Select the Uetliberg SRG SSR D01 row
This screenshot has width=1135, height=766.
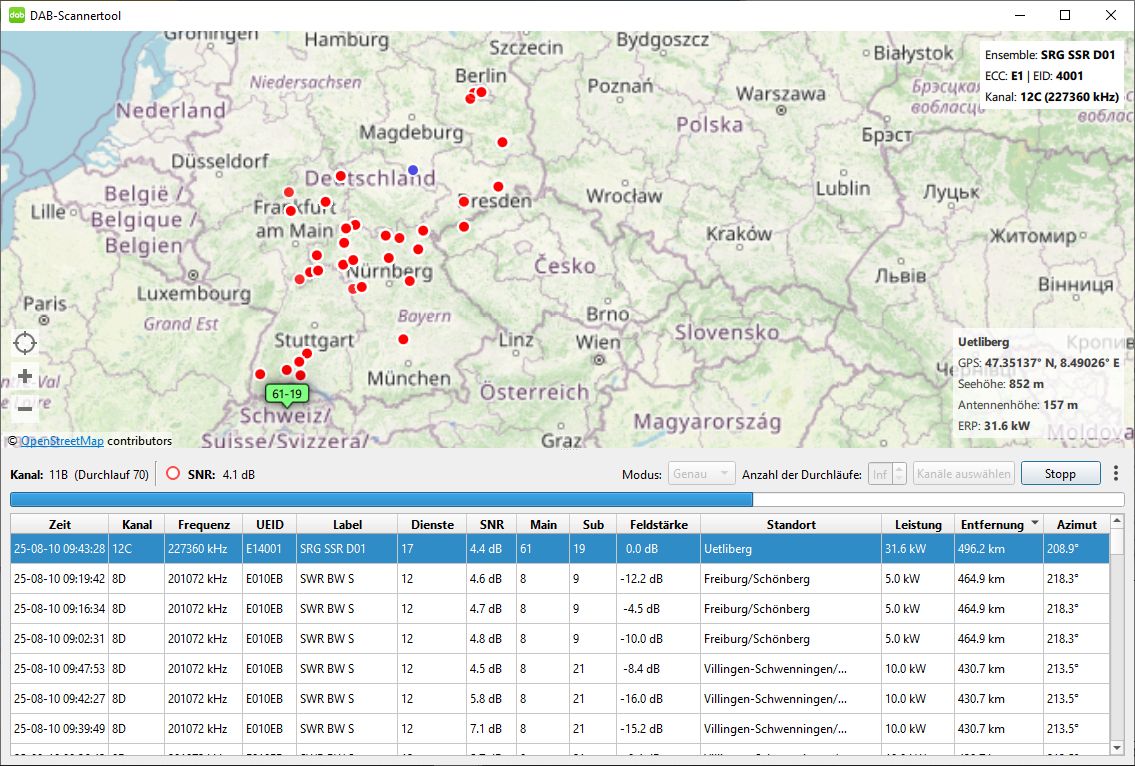point(560,549)
